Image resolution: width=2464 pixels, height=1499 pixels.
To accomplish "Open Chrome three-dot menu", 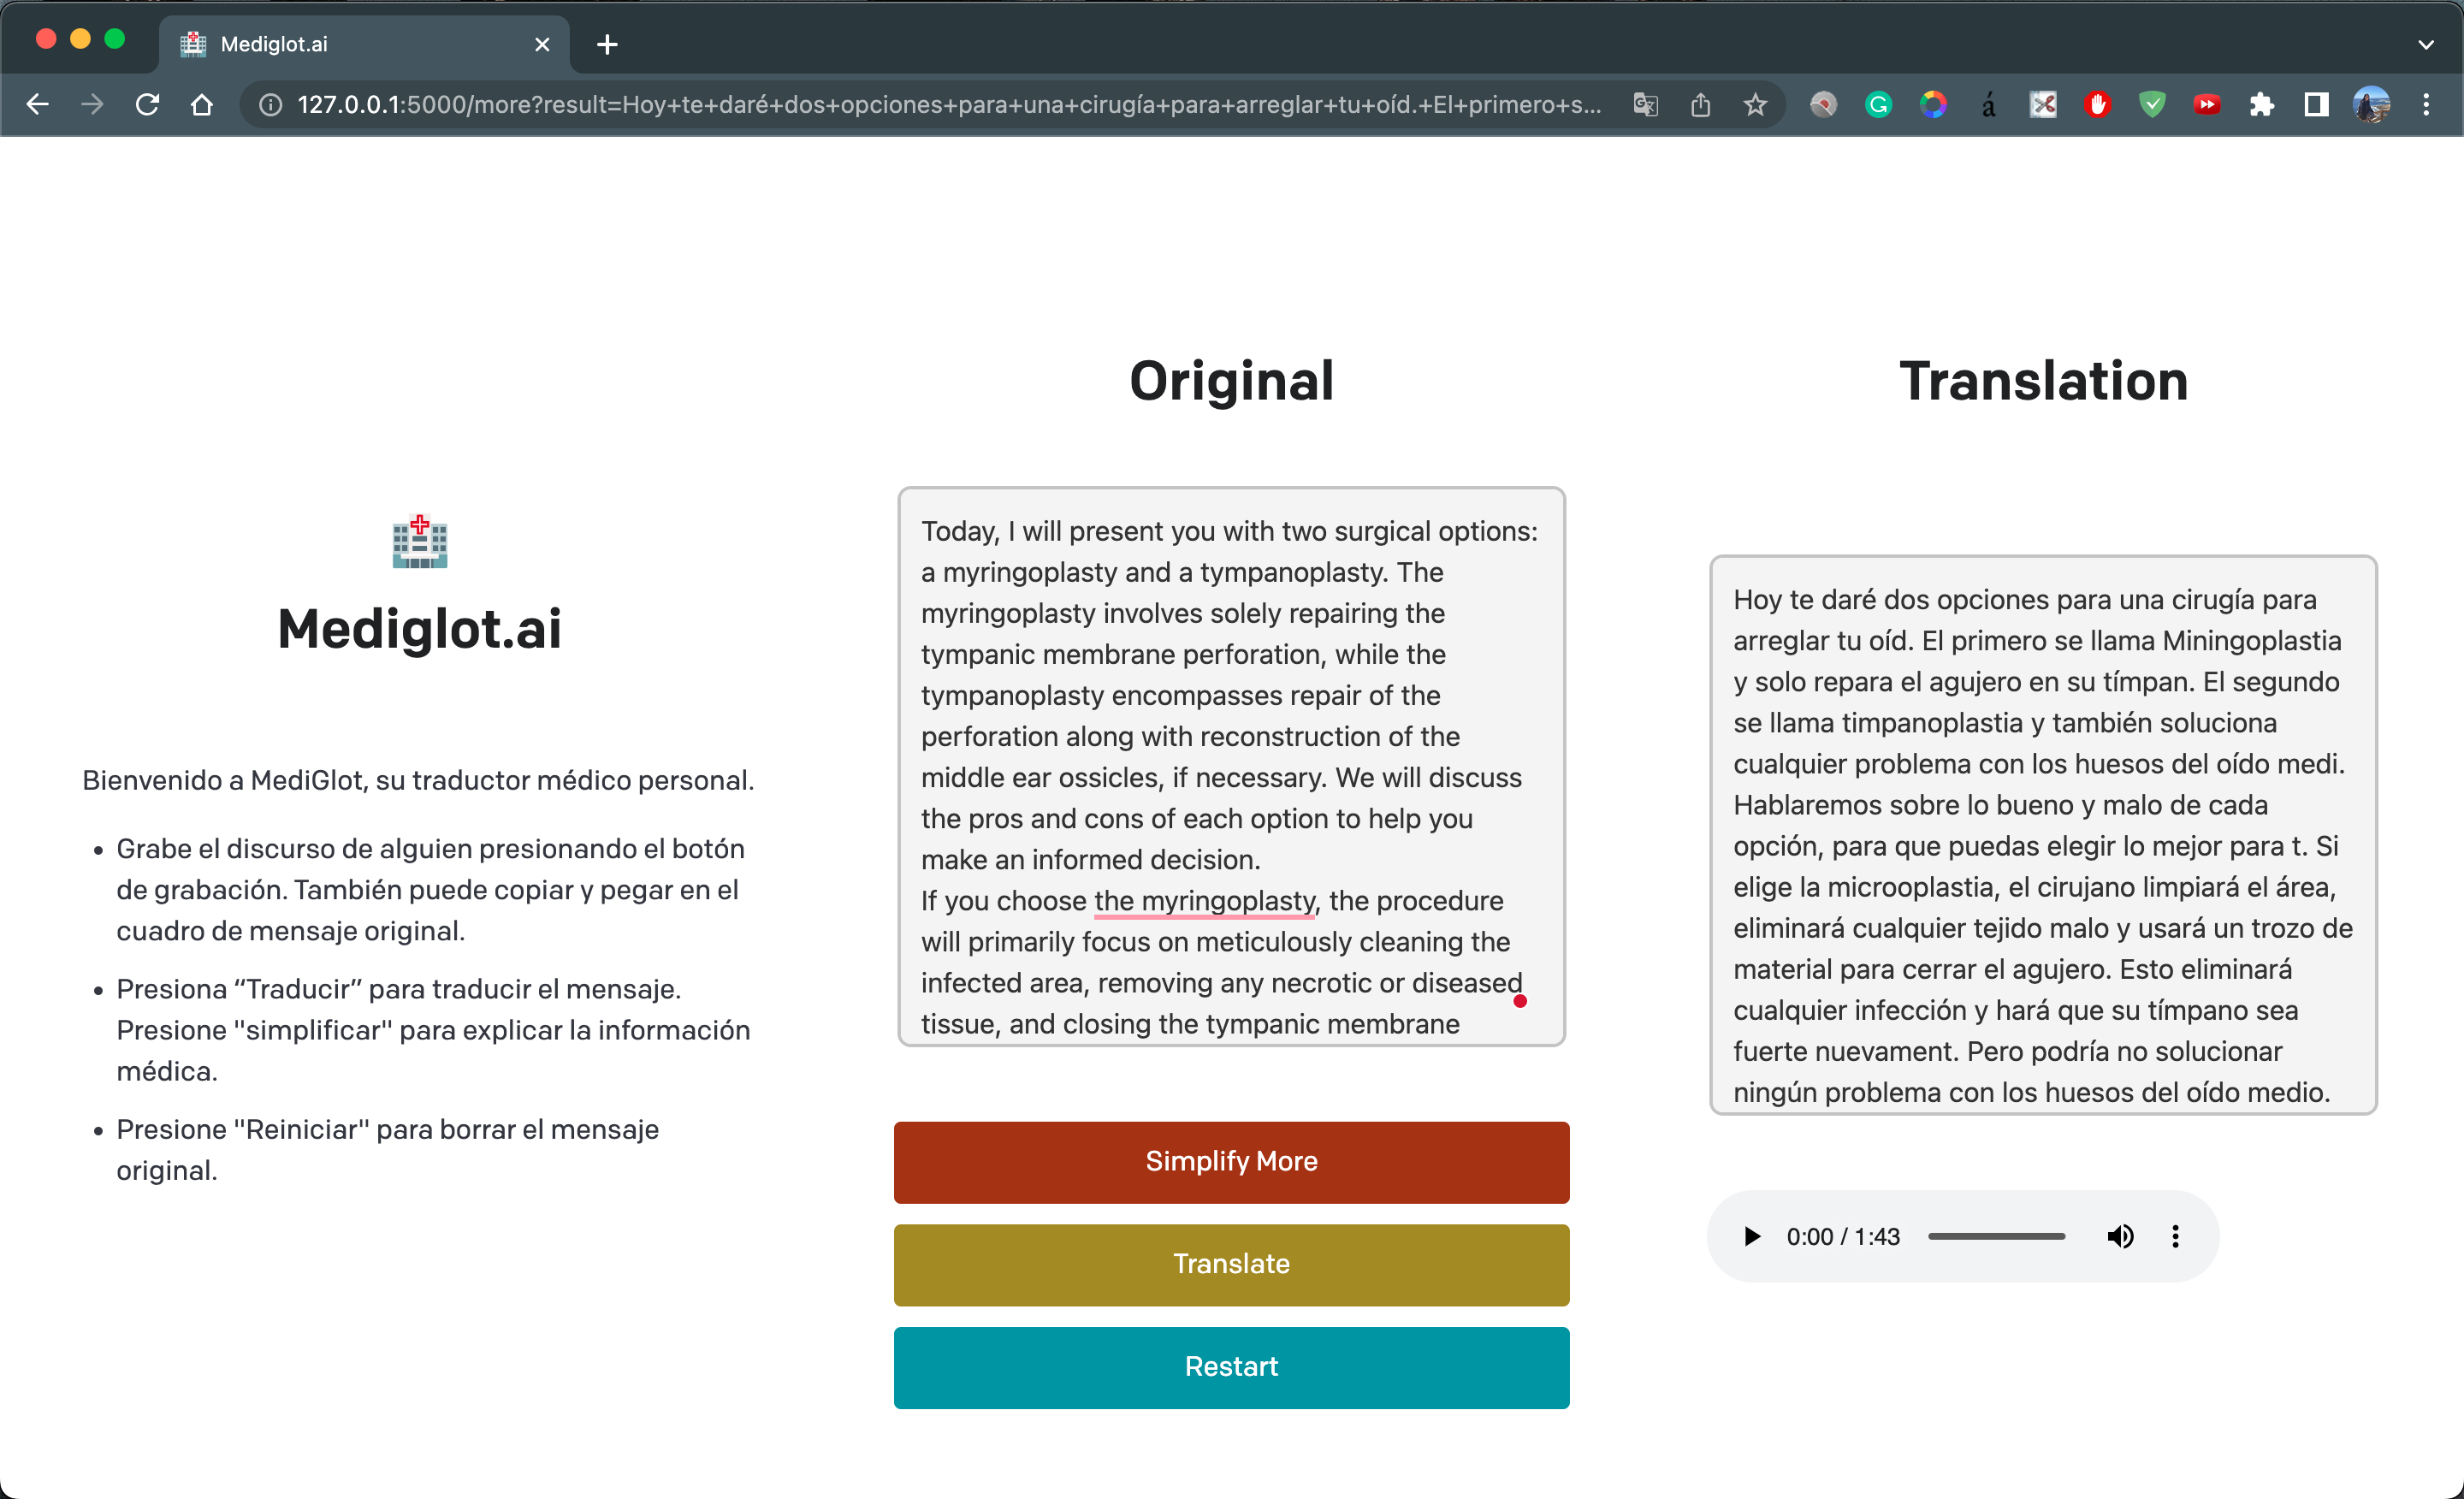I will tap(2426, 104).
